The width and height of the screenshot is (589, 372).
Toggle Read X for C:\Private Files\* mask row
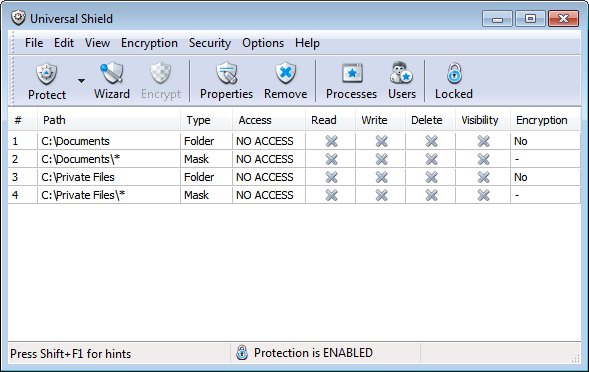point(331,195)
